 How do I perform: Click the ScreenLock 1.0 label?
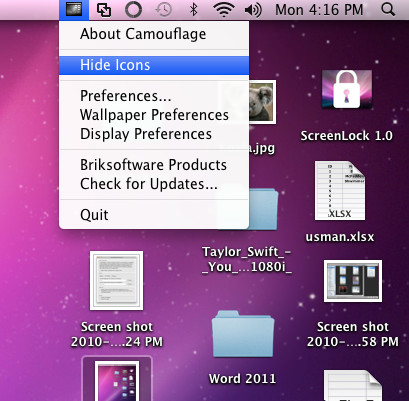pos(347,136)
